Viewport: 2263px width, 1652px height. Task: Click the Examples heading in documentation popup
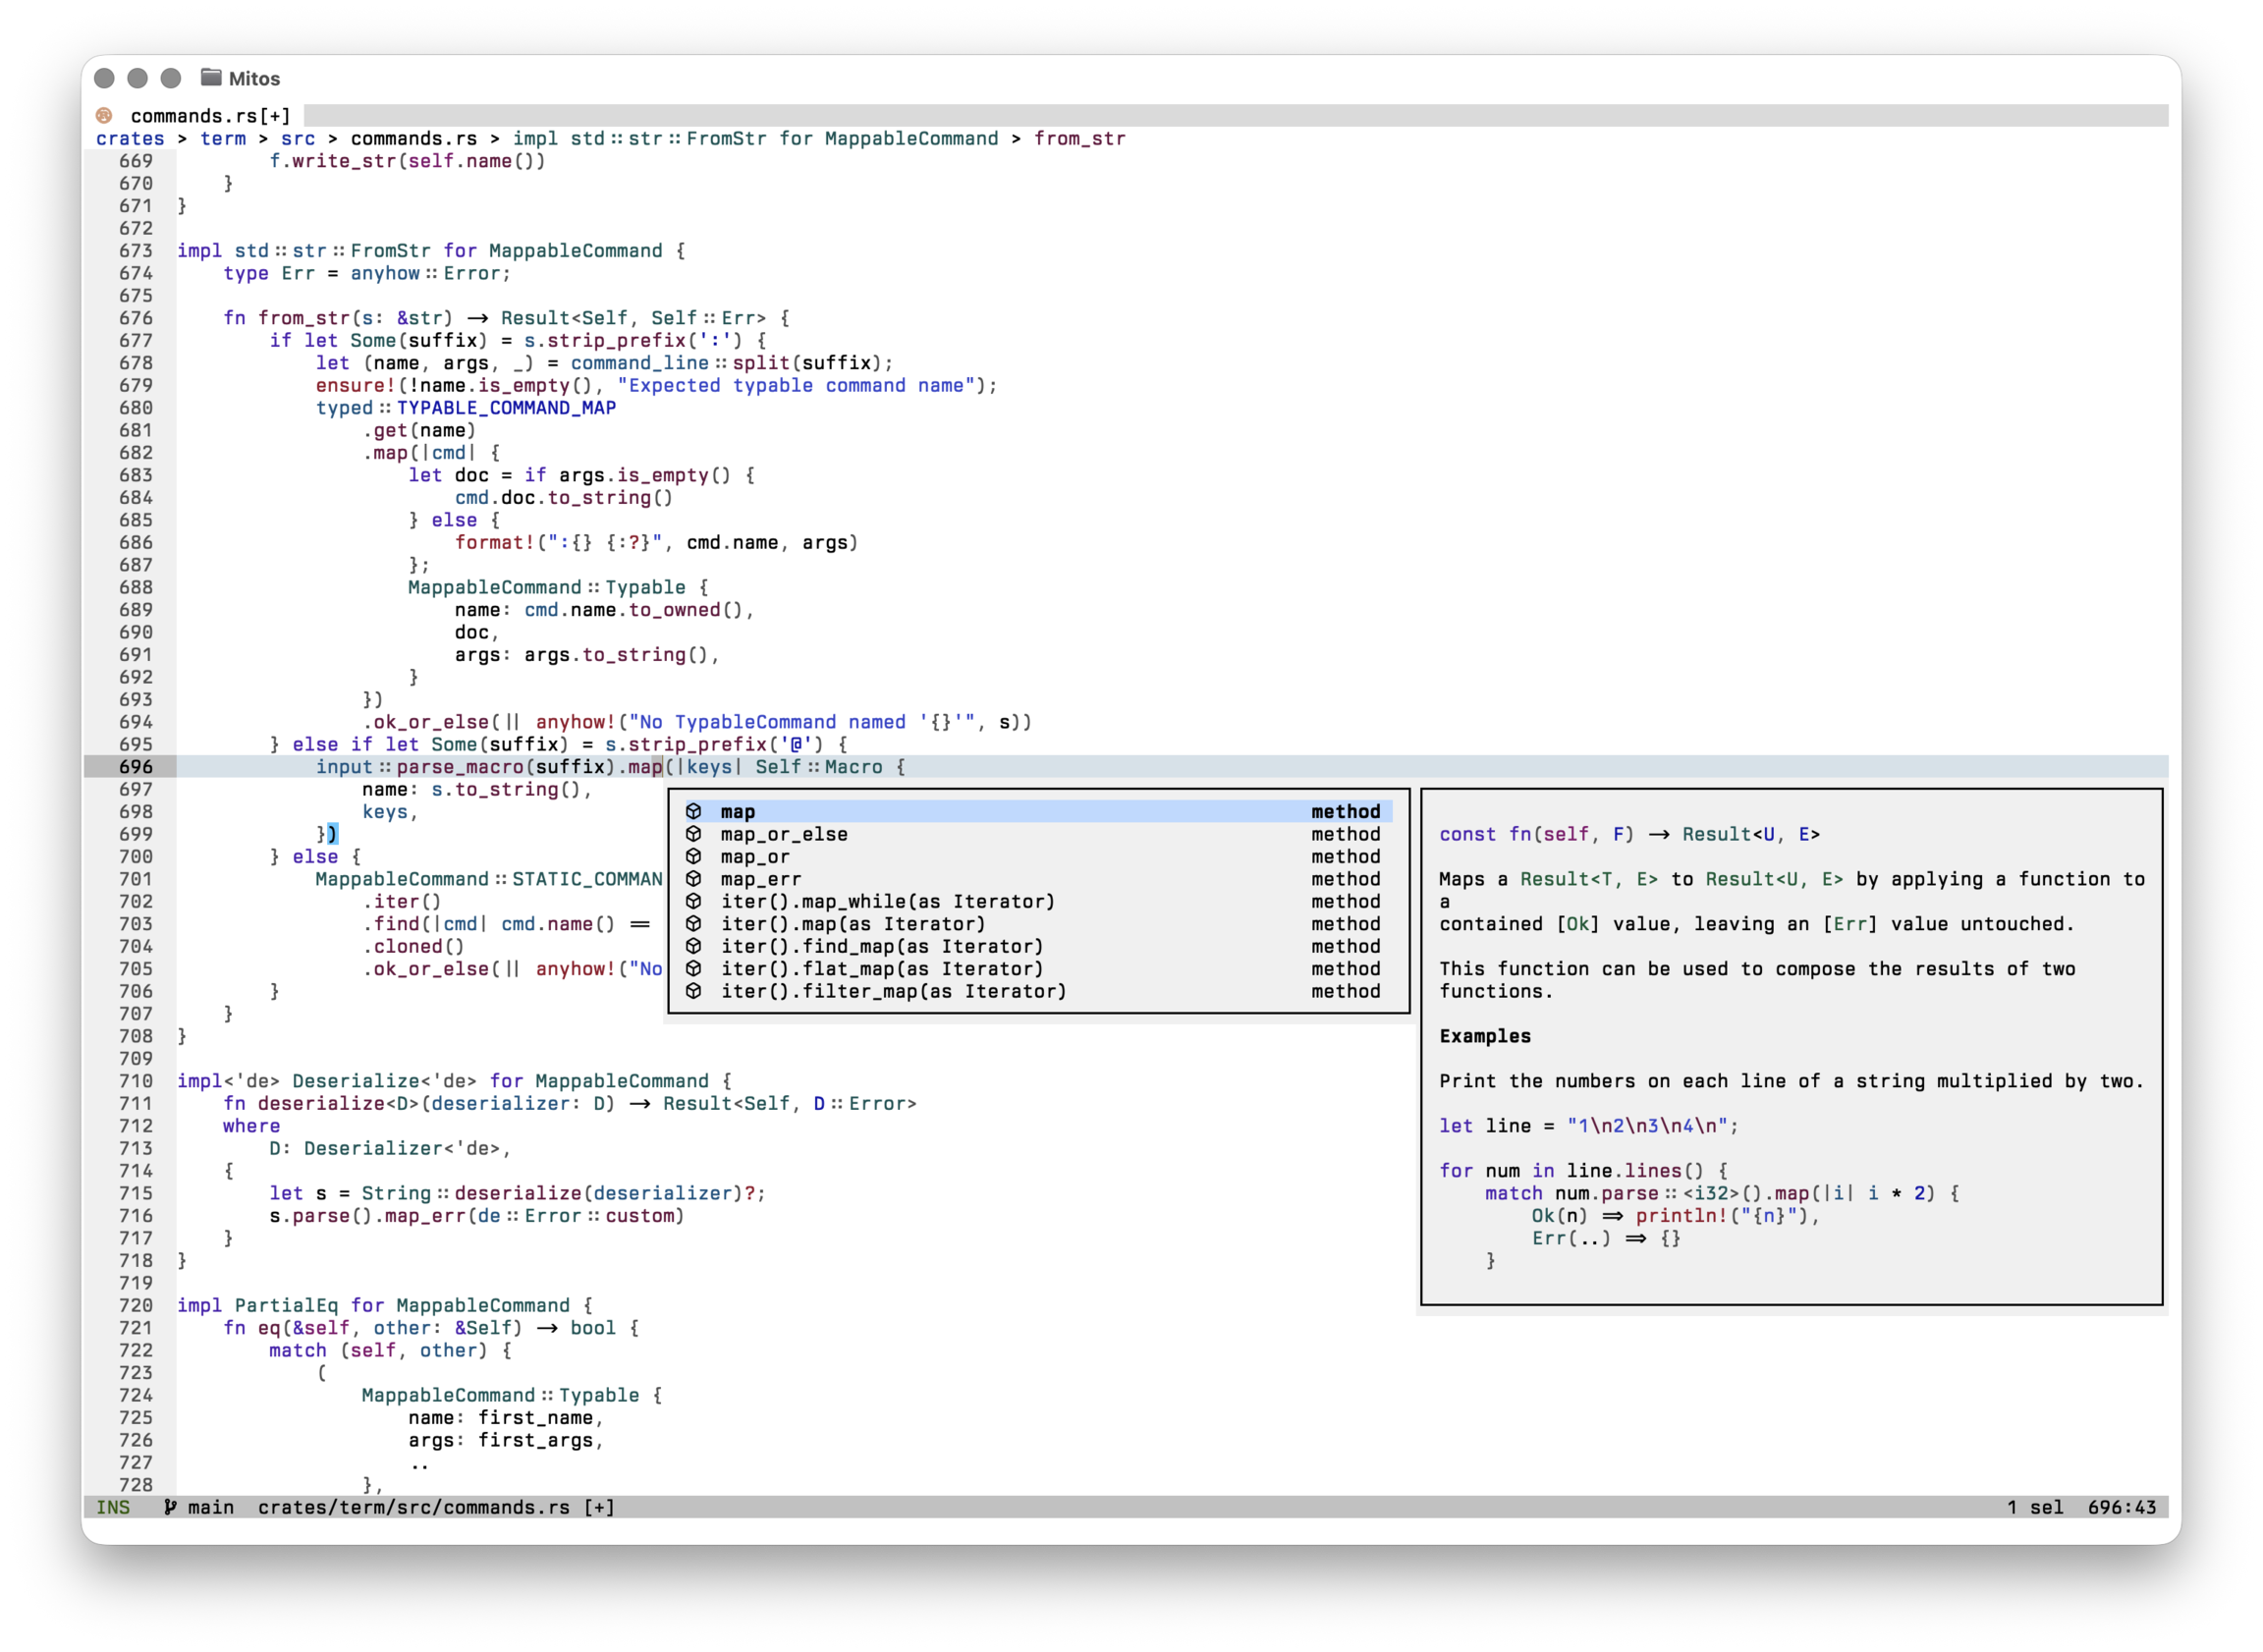1485,1036
